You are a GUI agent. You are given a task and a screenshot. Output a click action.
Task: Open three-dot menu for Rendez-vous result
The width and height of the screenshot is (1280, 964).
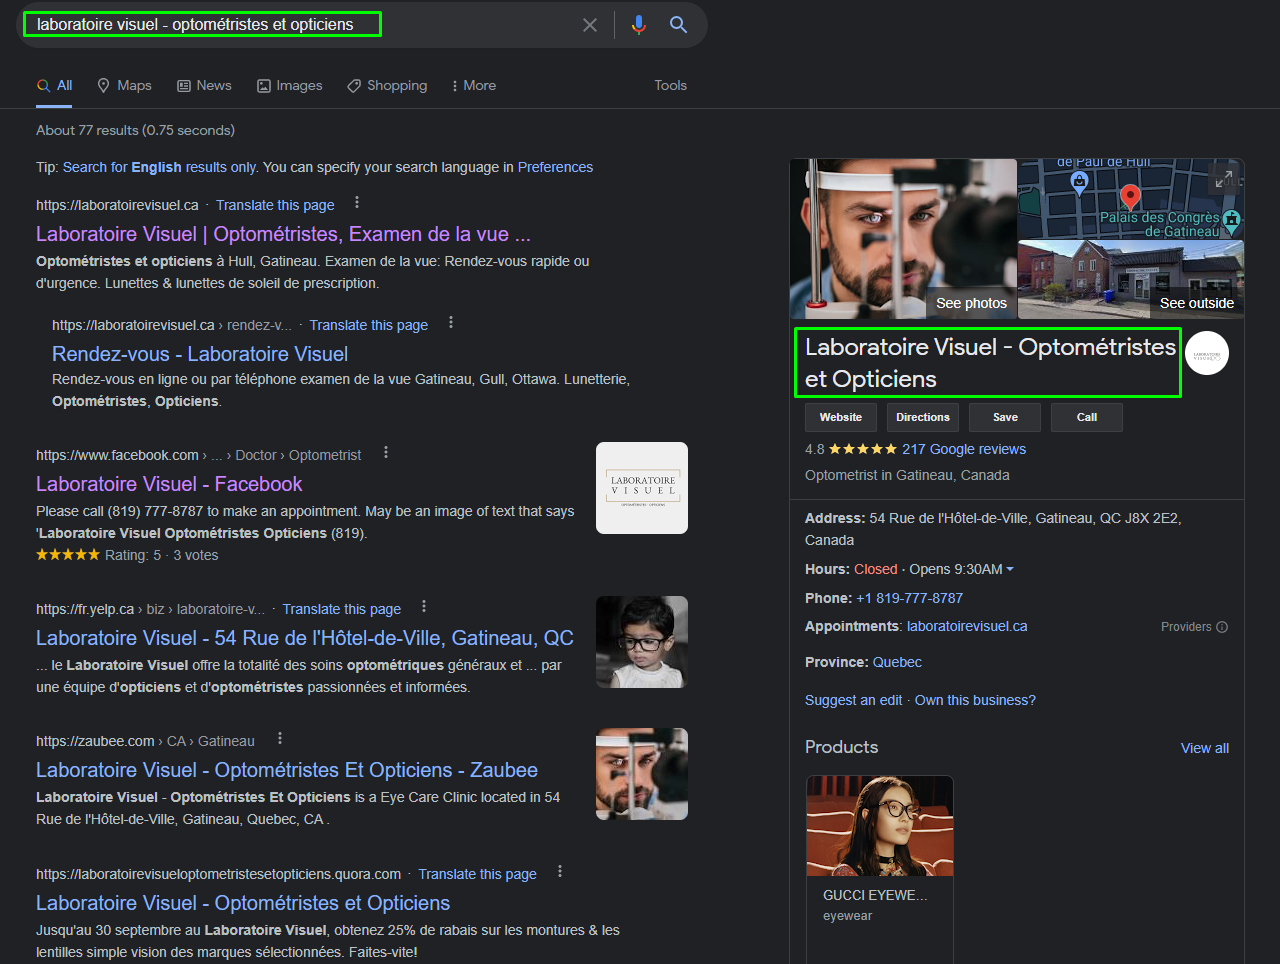point(451,323)
